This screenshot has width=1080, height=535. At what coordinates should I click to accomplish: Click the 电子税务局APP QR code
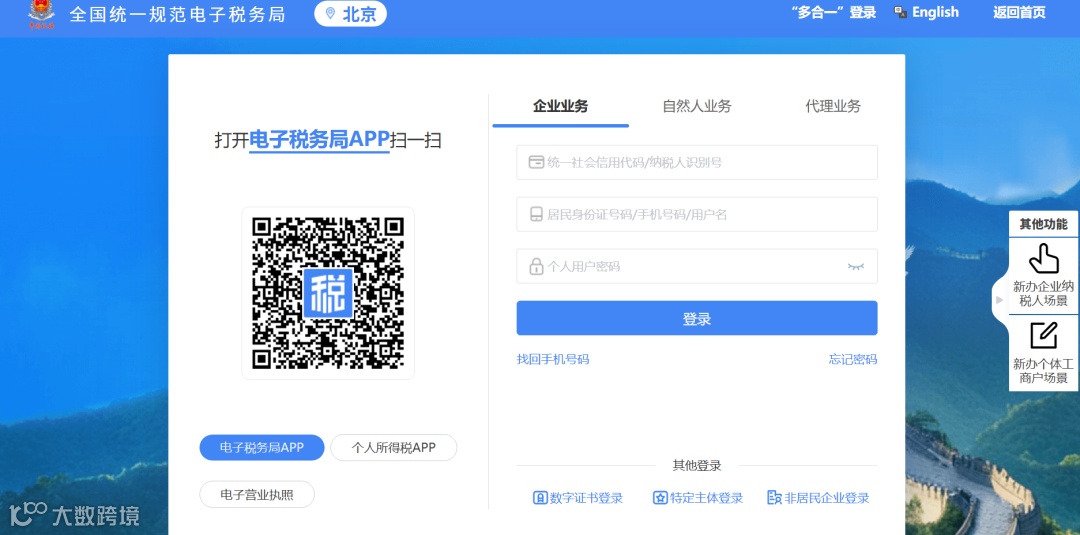click(x=328, y=293)
